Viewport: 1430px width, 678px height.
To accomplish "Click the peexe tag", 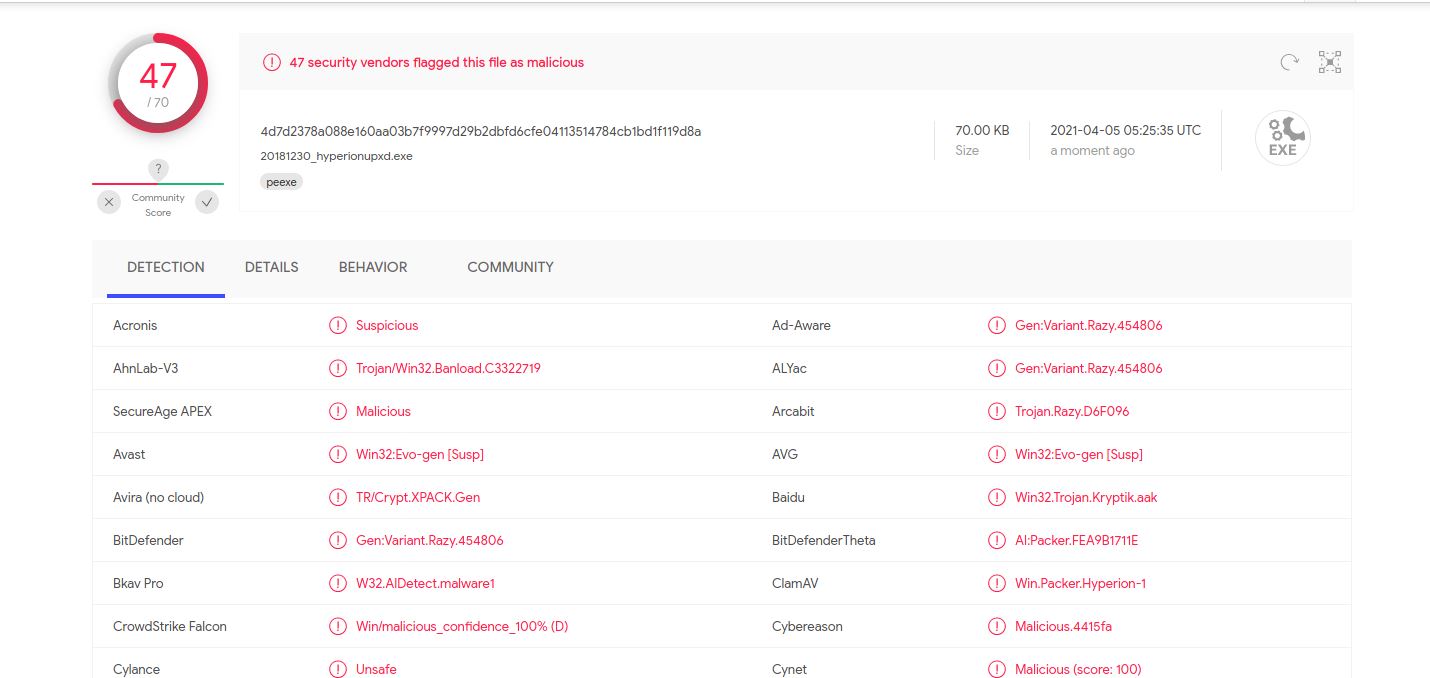I will tap(281, 182).
